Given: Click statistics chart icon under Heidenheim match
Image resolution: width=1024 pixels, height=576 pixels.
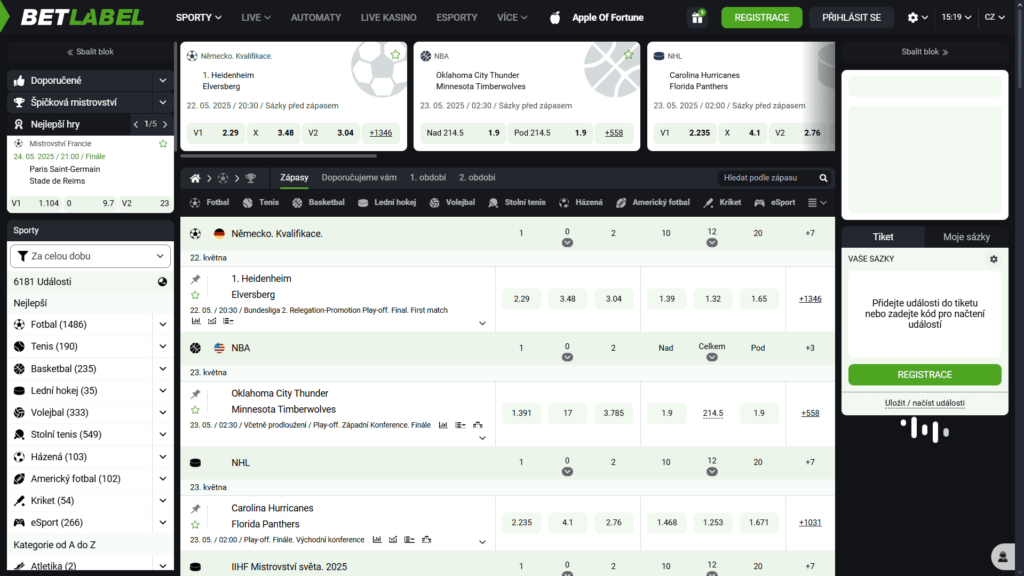Looking at the screenshot, I should pyautogui.click(x=196, y=322).
